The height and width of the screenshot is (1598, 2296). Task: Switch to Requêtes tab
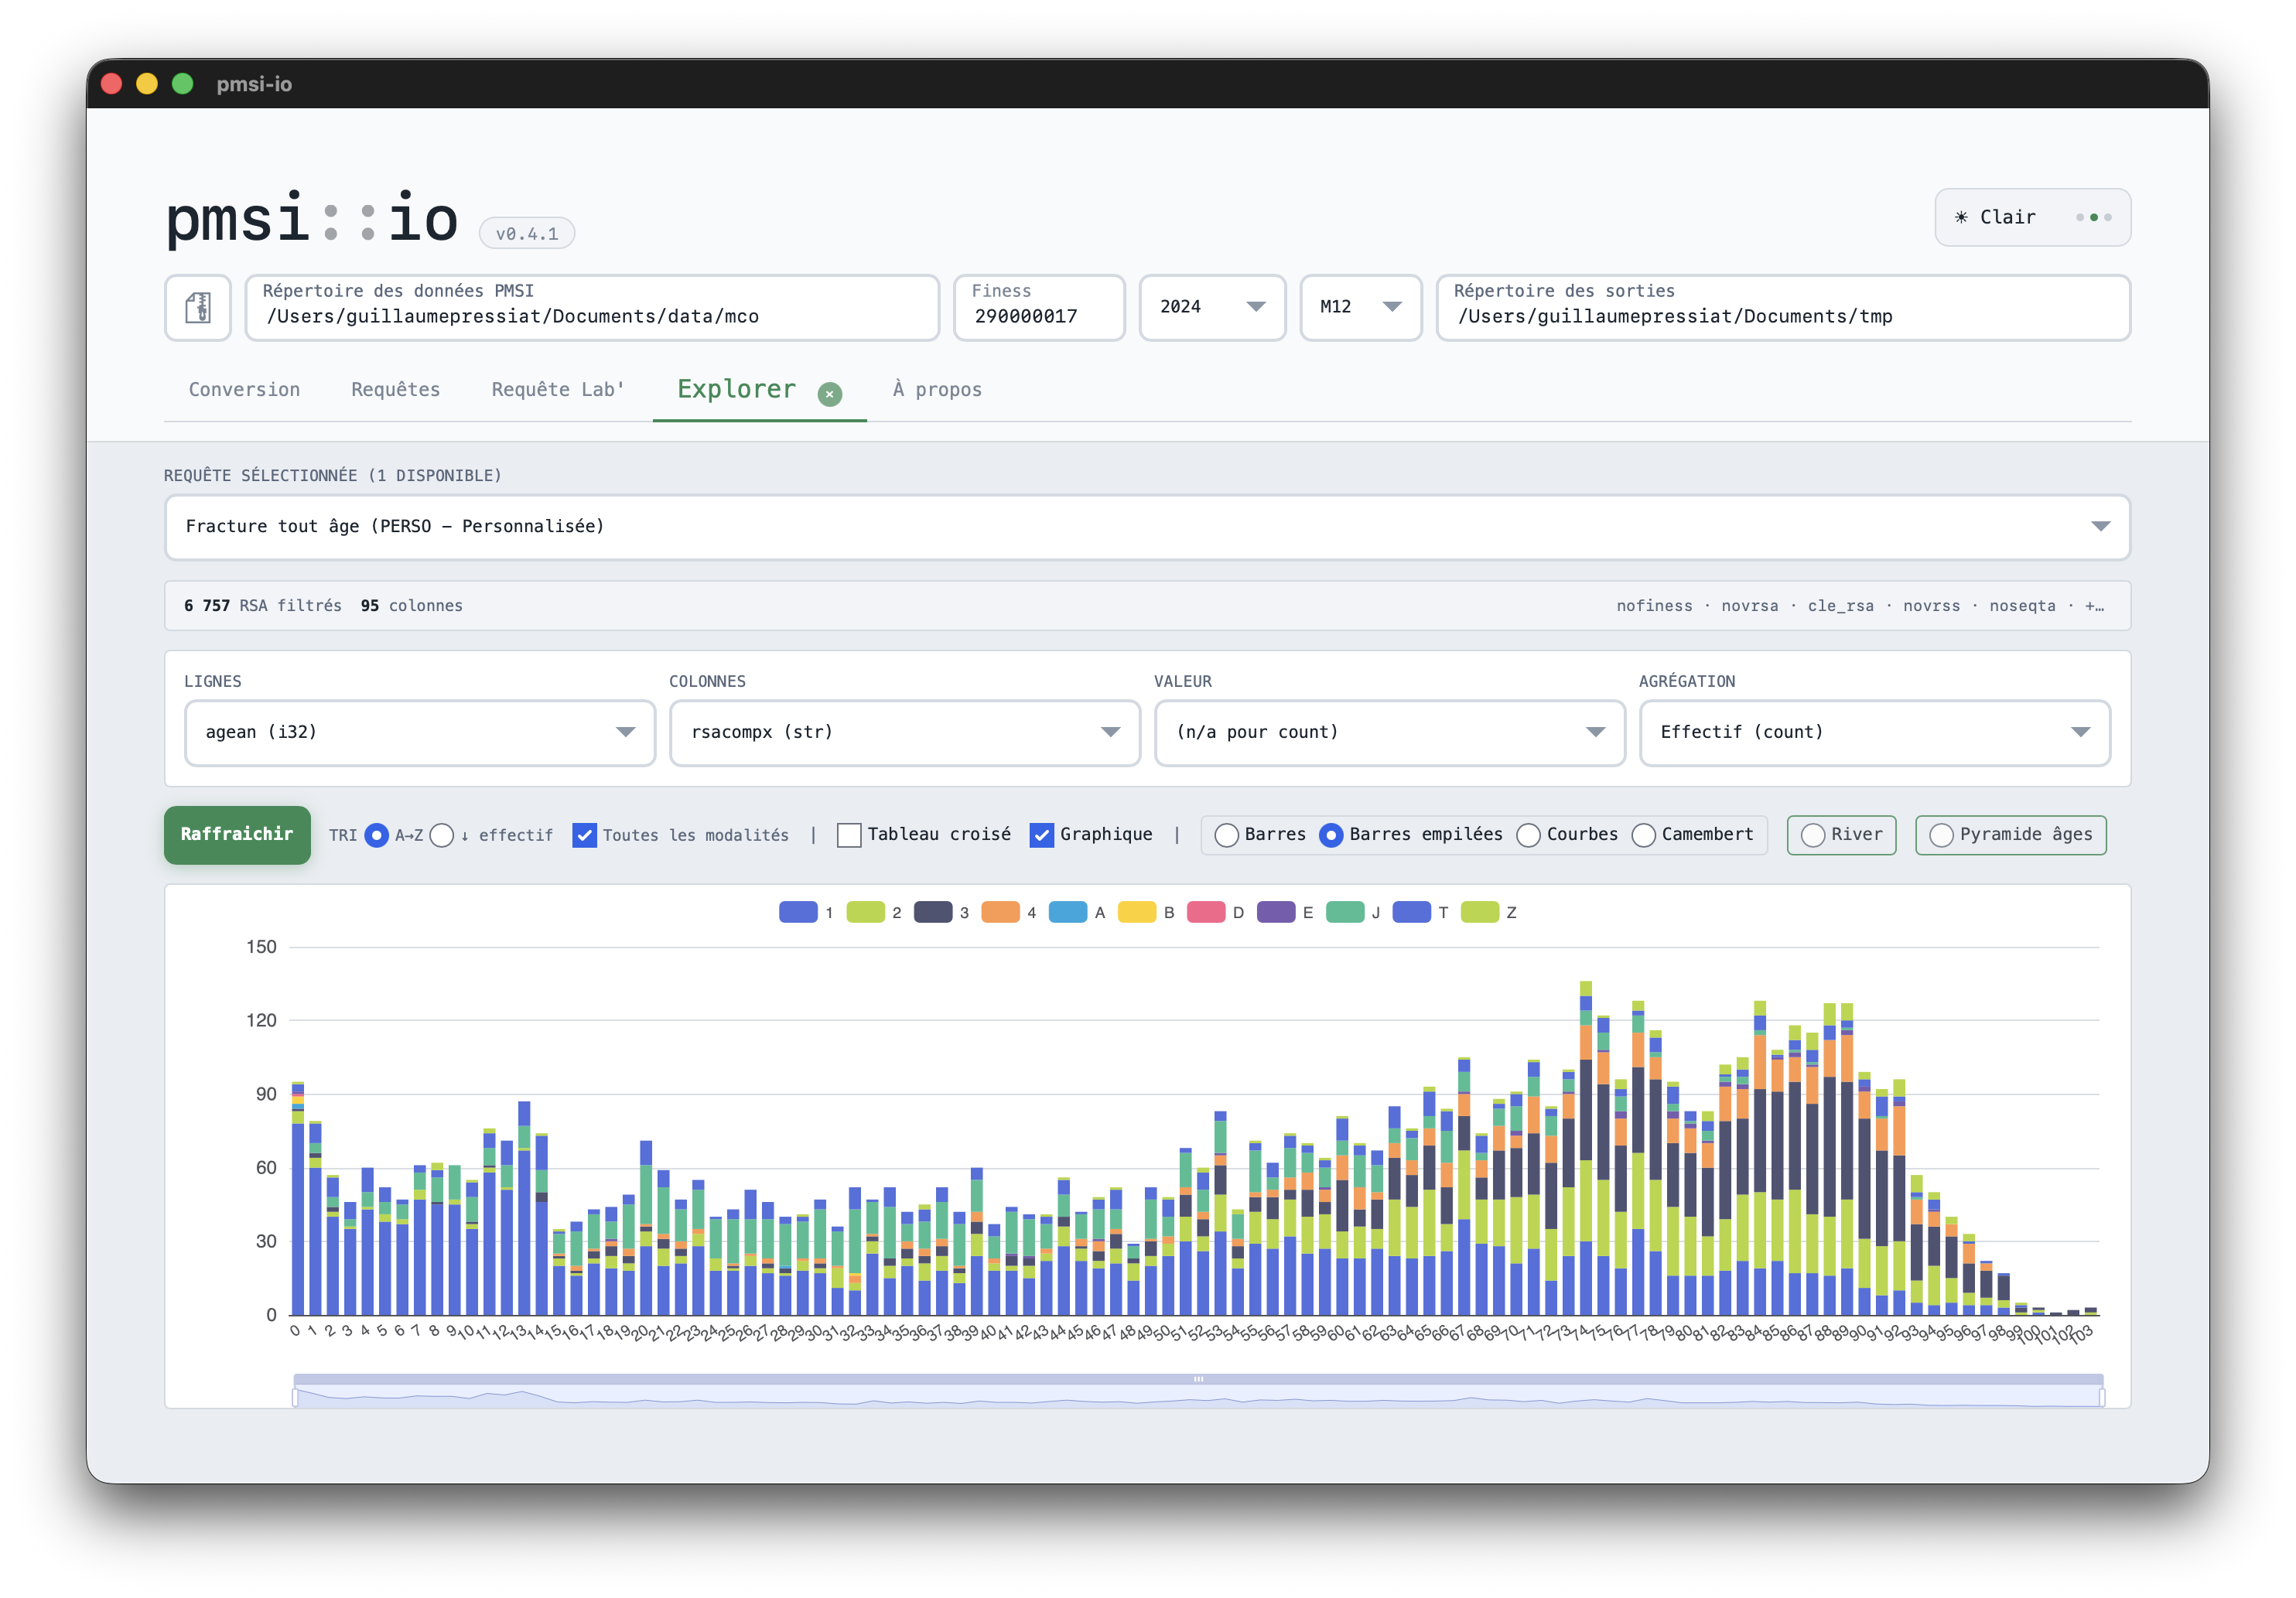coord(395,390)
